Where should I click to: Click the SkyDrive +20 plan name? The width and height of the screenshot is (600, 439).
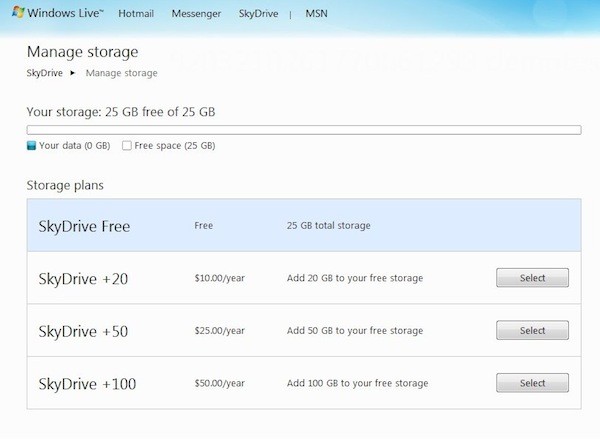pyautogui.click(x=83, y=279)
